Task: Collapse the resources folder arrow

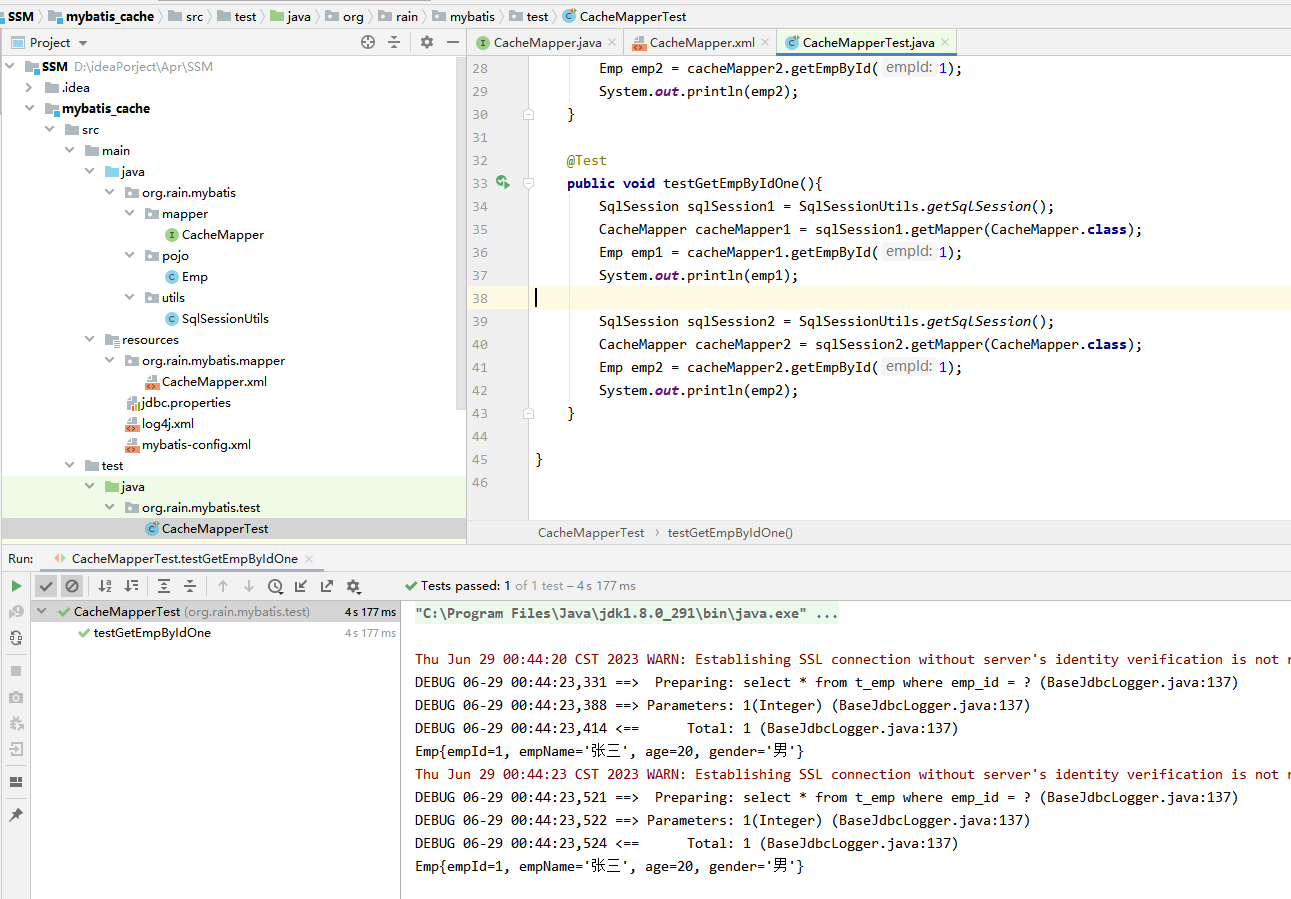Action: (90, 340)
